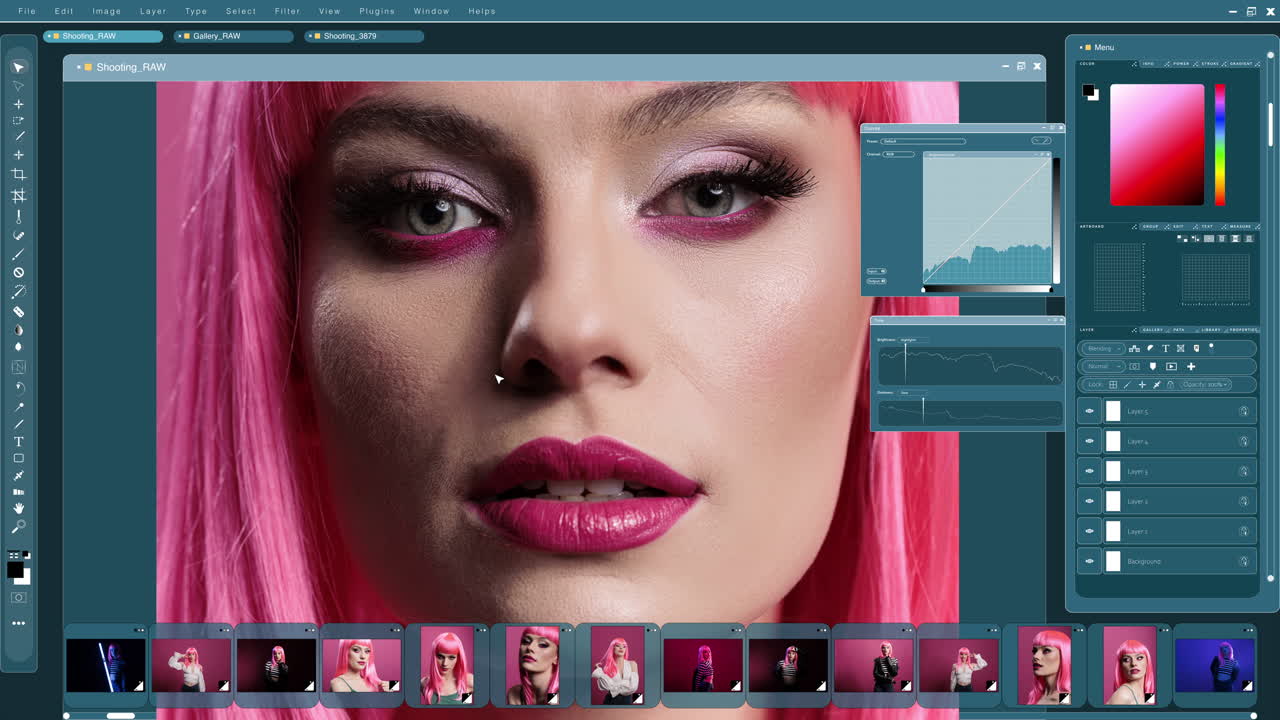Hide the Background layer
This screenshot has height=720, width=1280.
[x=1089, y=561]
